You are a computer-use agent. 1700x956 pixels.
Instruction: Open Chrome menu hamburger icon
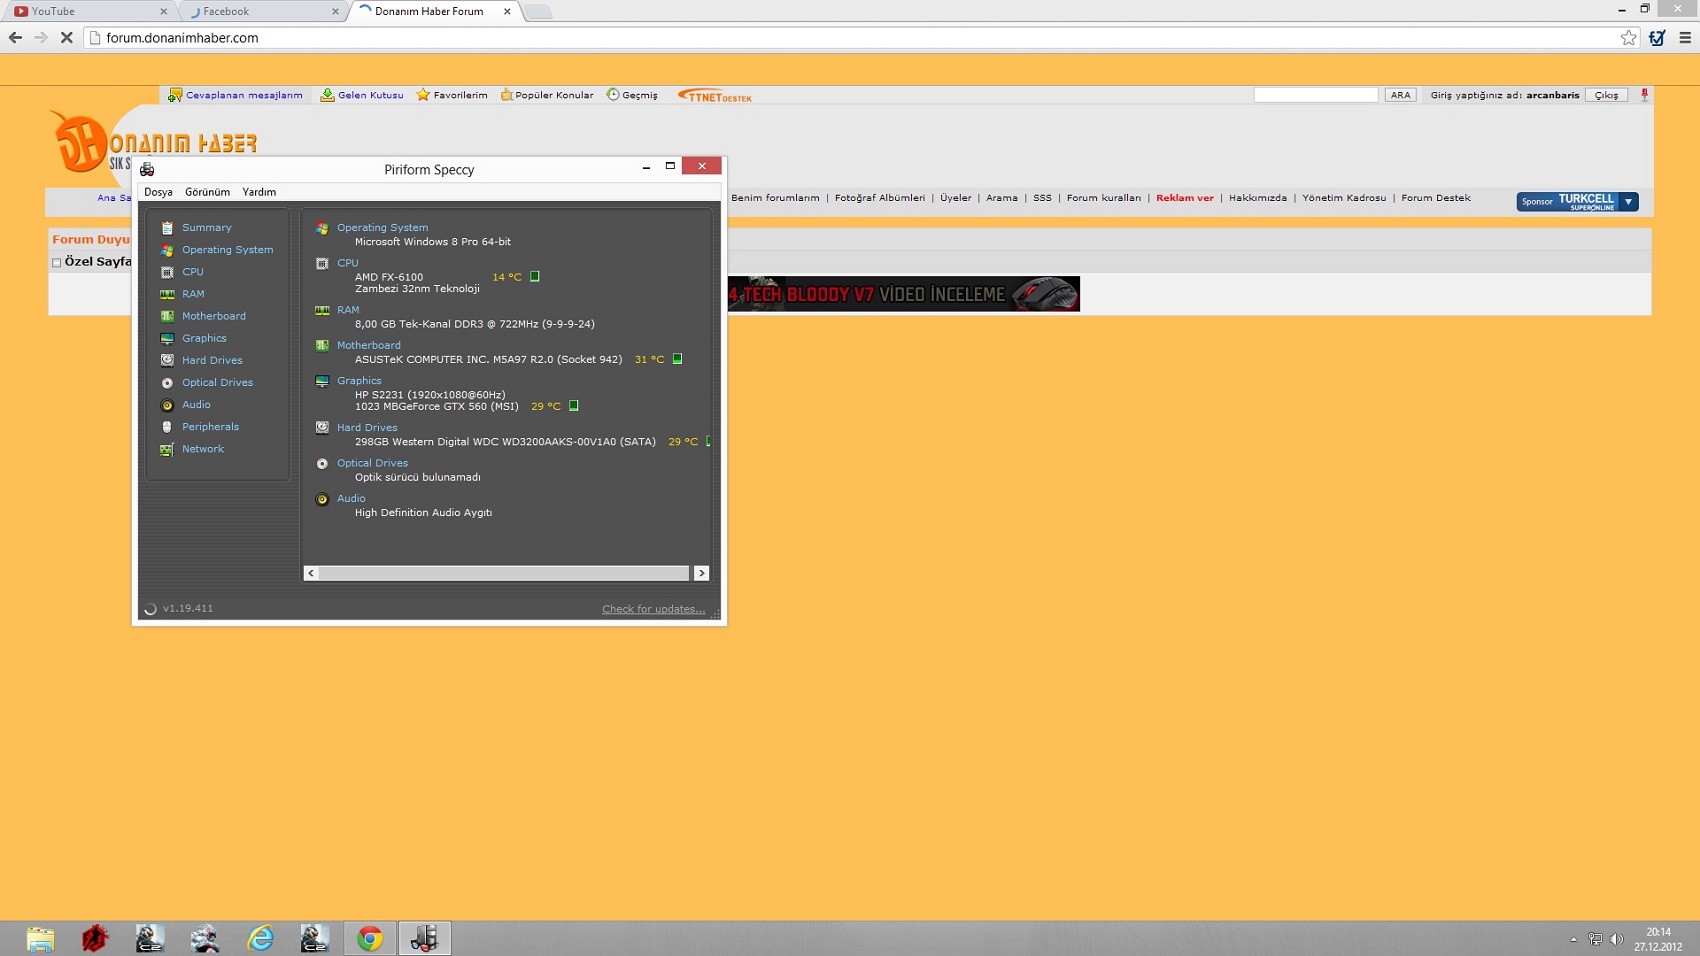coord(1685,38)
